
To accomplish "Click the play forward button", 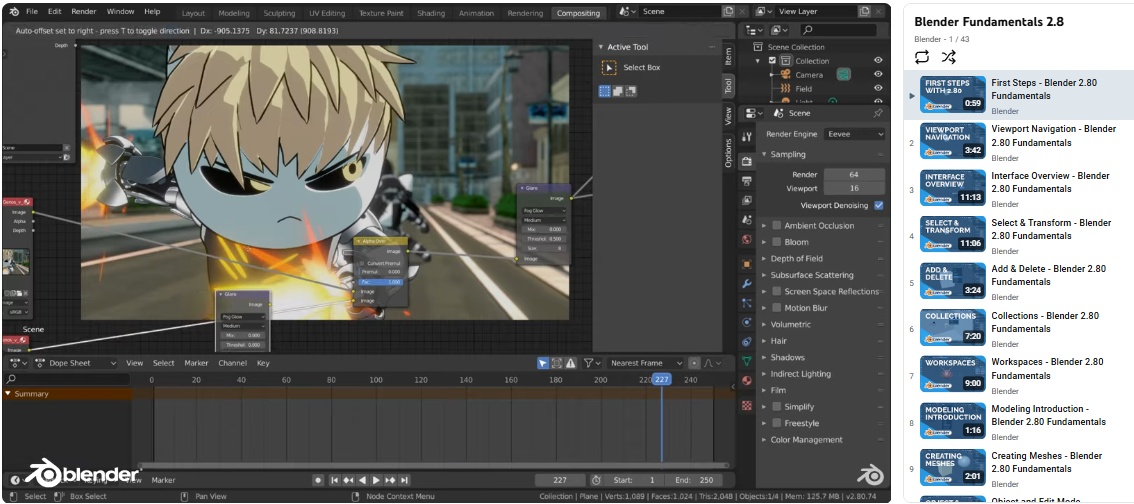I will pyautogui.click(x=376, y=480).
